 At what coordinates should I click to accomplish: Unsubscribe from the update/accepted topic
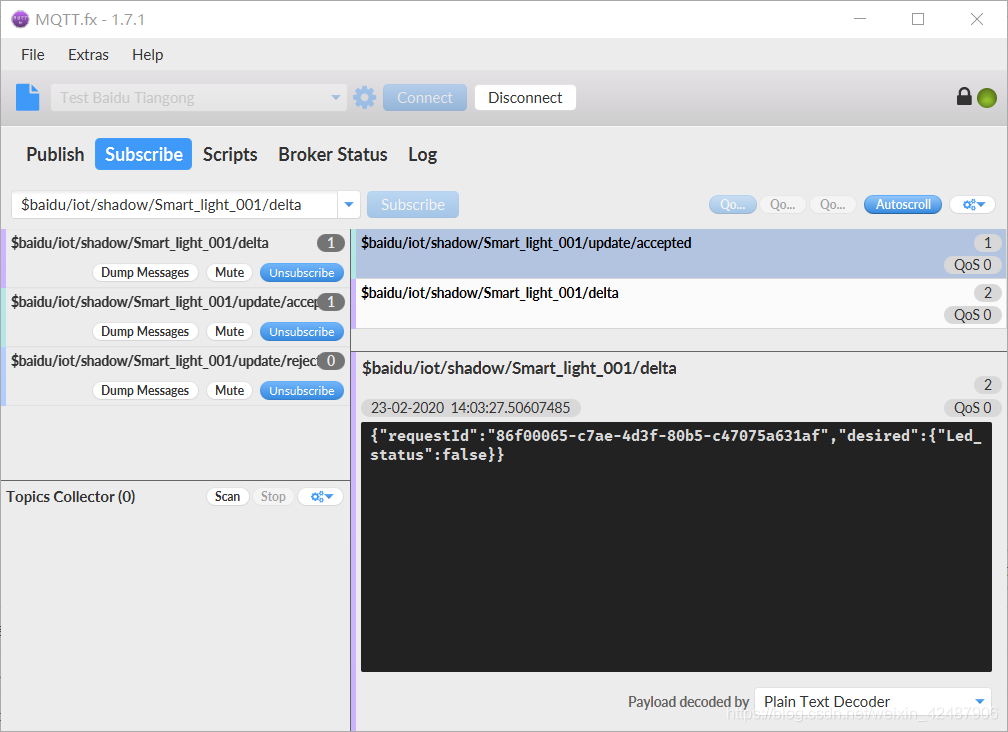click(x=302, y=332)
